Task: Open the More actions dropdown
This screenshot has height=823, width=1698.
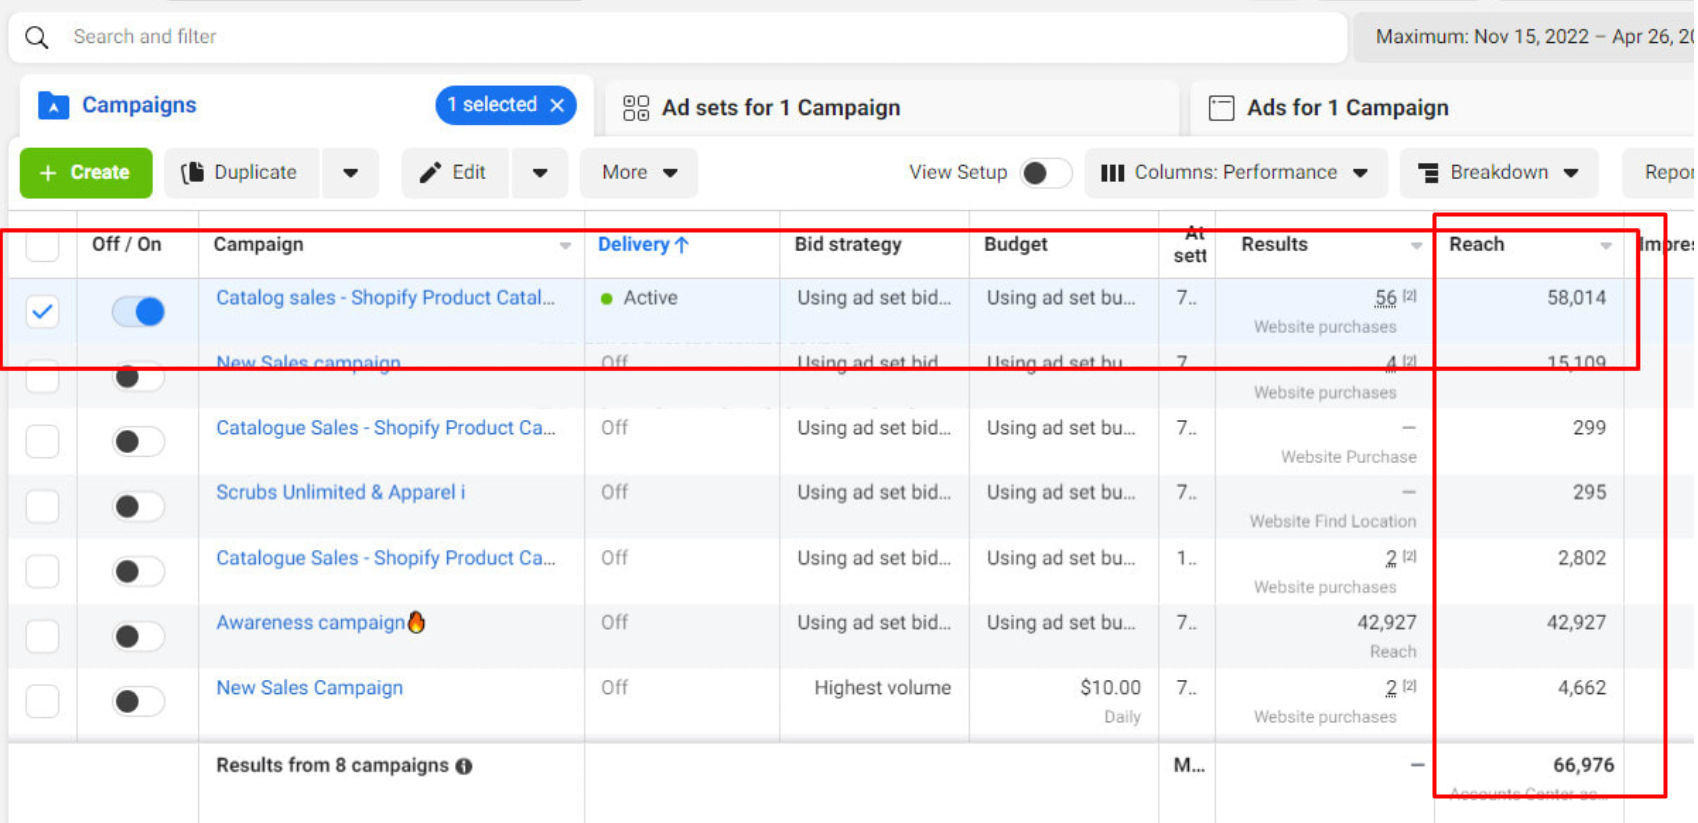Action: 639,173
